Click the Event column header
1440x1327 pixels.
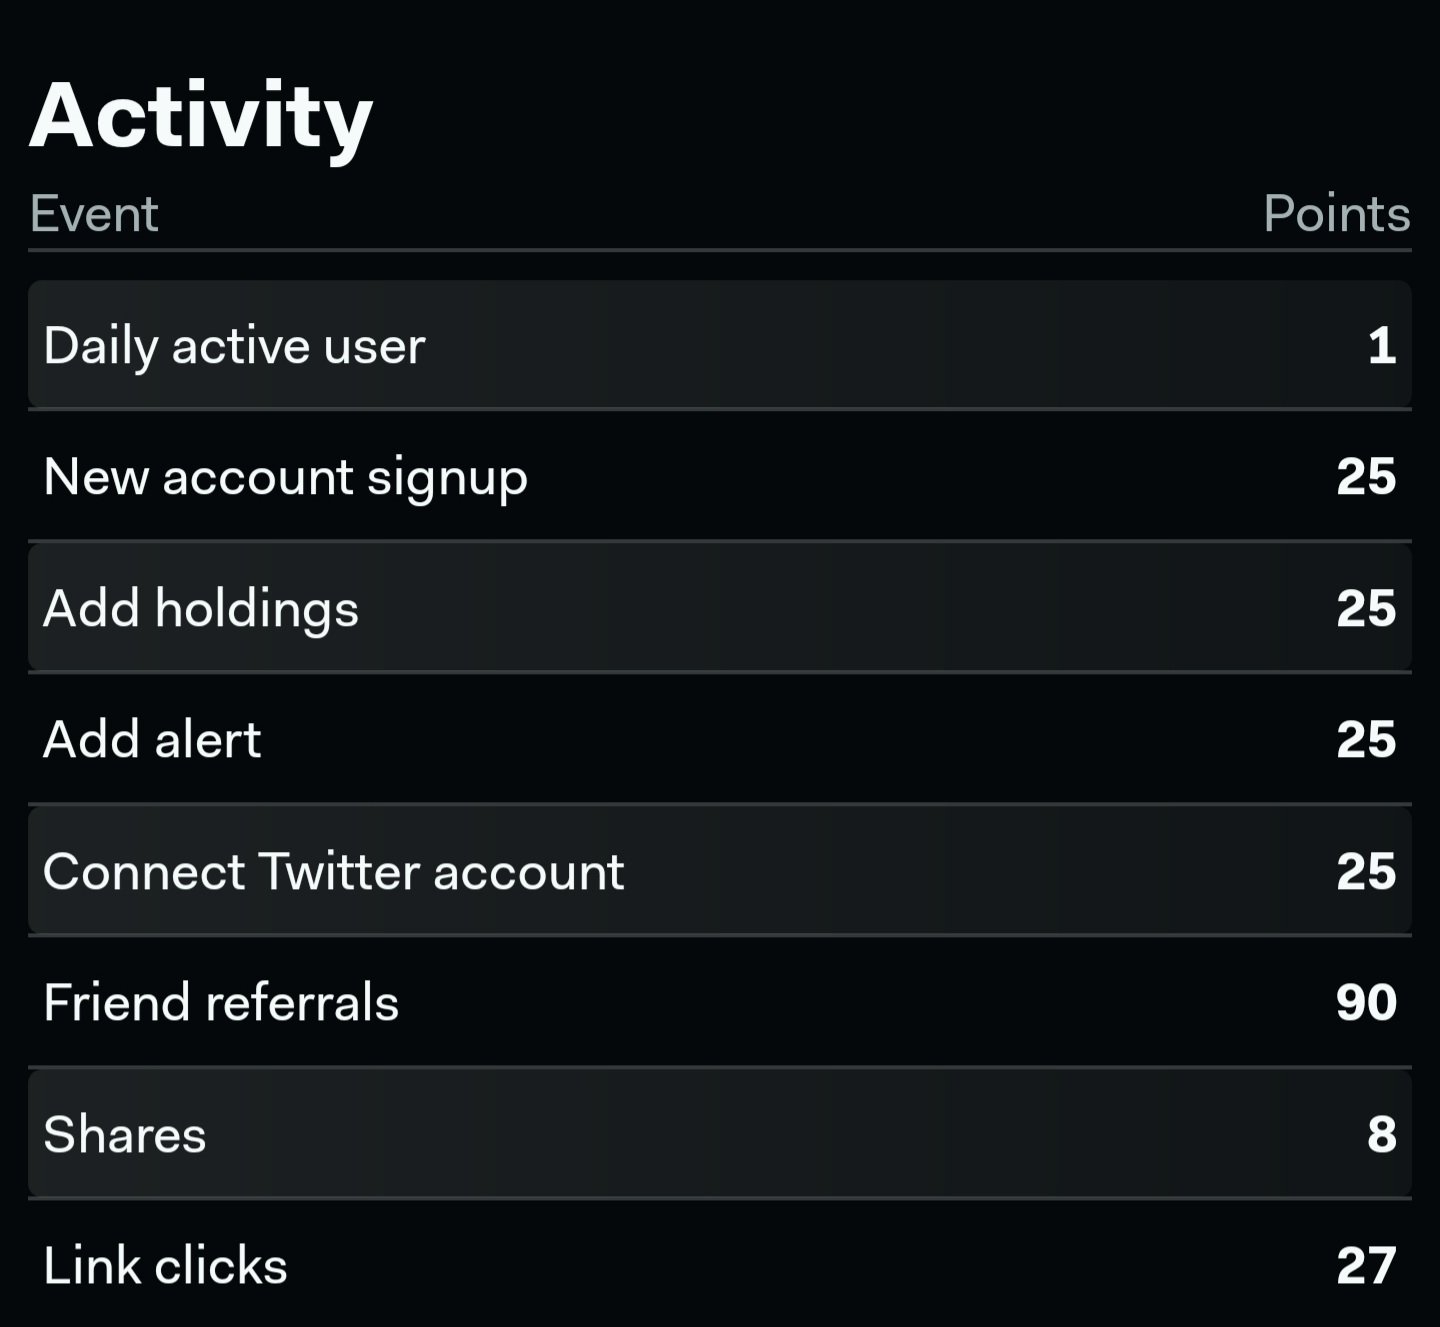(94, 213)
